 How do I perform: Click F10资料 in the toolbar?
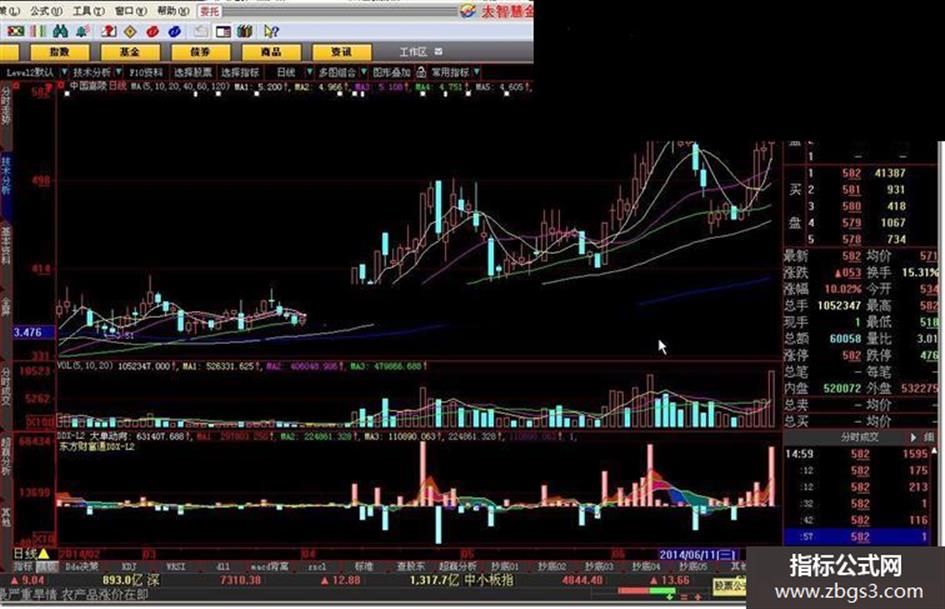146,72
